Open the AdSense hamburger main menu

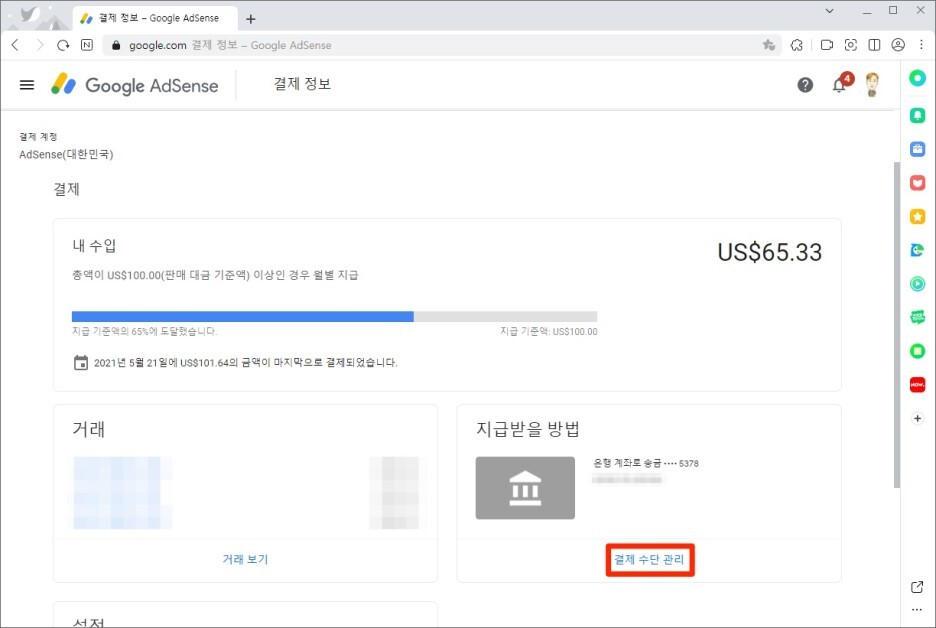pyautogui.click(x=27, y=85)
